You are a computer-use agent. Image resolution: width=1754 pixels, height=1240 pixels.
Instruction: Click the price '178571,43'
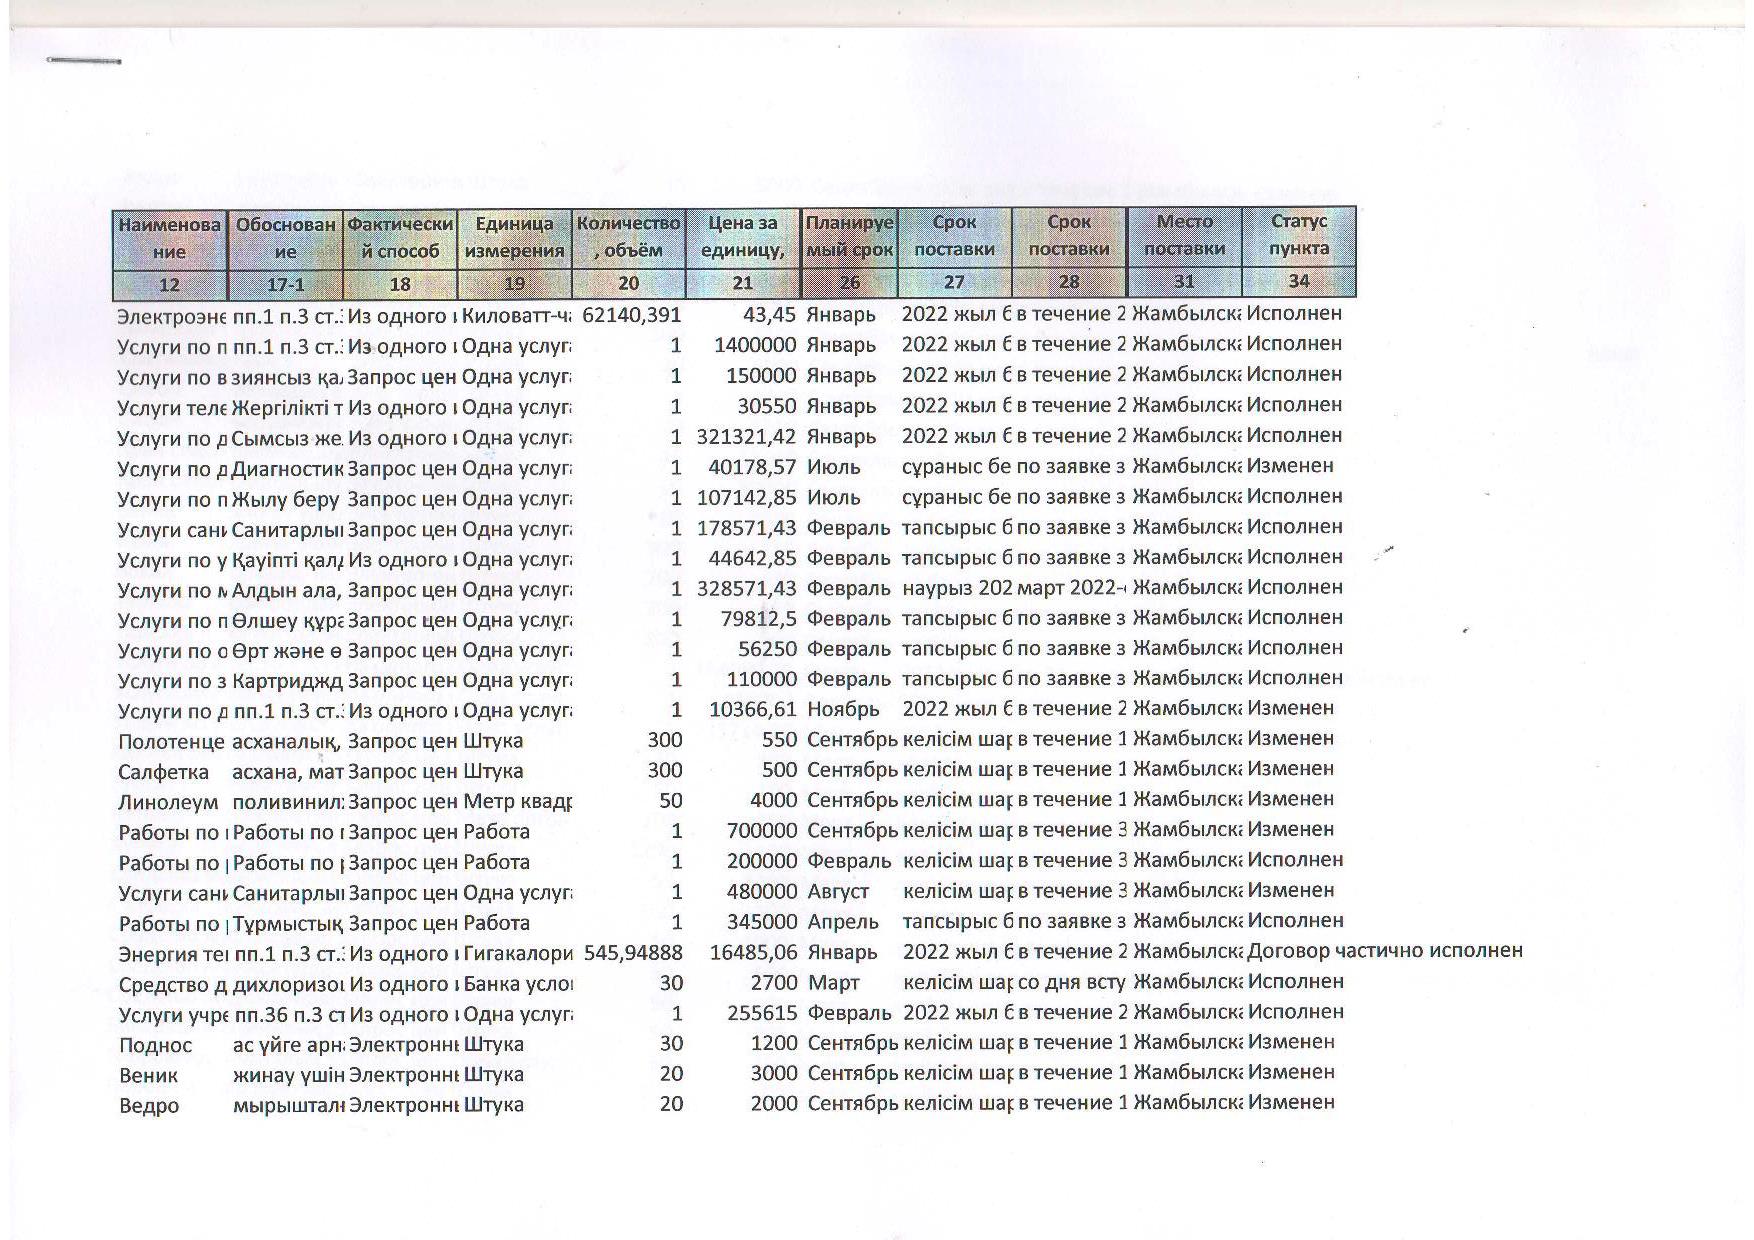(747, 529)
